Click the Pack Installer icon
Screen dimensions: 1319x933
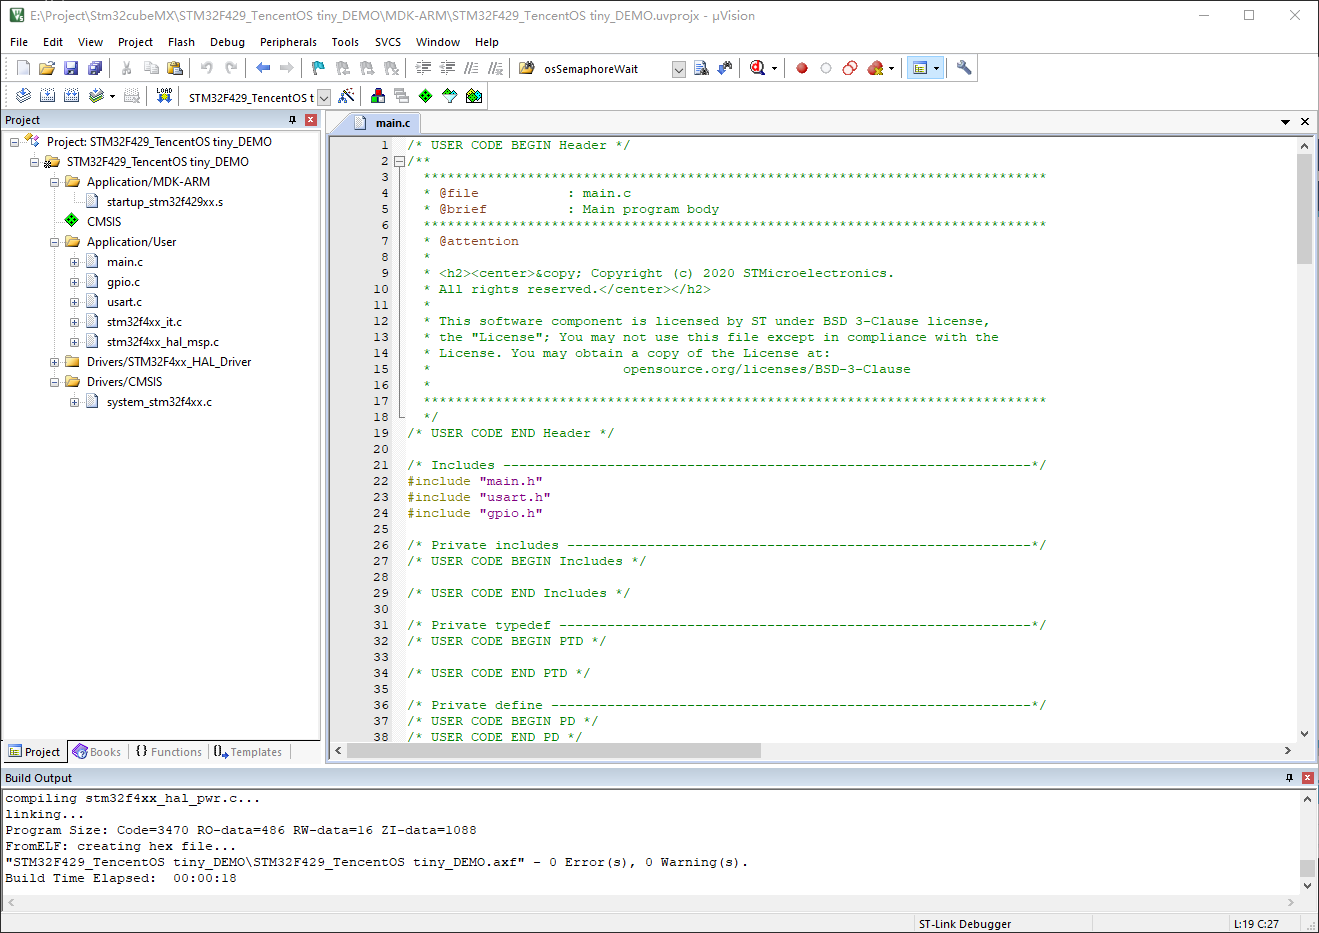click(x=474, y=96)
